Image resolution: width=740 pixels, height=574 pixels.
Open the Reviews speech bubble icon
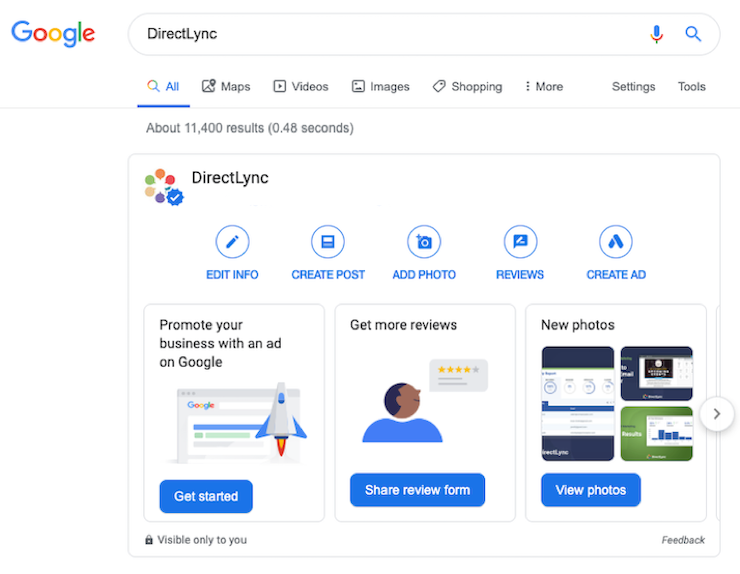[520, 242]
